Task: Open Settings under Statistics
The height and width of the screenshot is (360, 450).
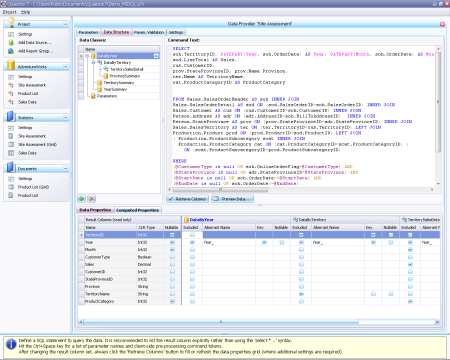Action: [x=25, y=128]
